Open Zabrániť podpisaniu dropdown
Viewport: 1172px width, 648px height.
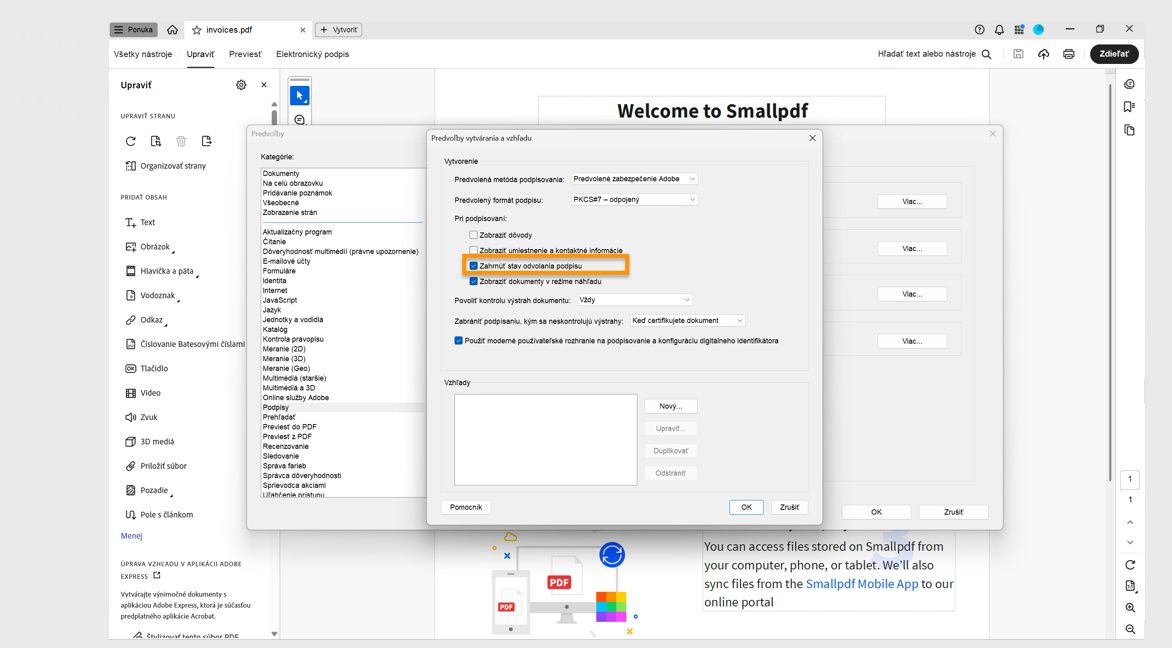coord(687,321)
